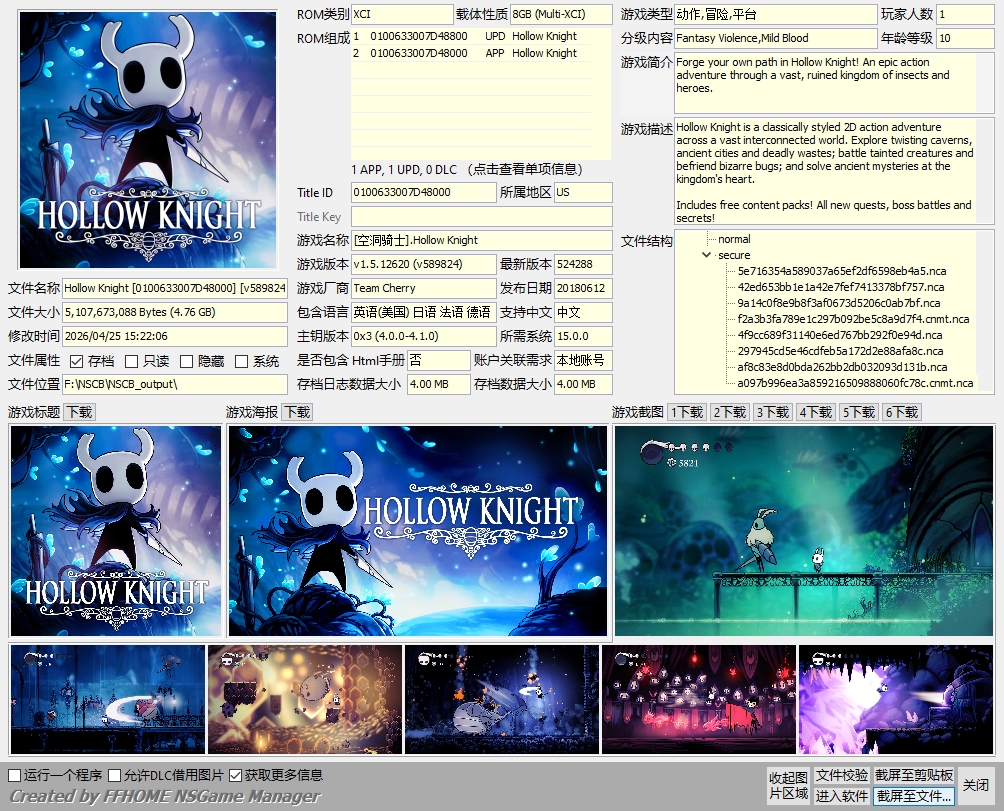Click 进入软件 enter software button

pos(841,796)
